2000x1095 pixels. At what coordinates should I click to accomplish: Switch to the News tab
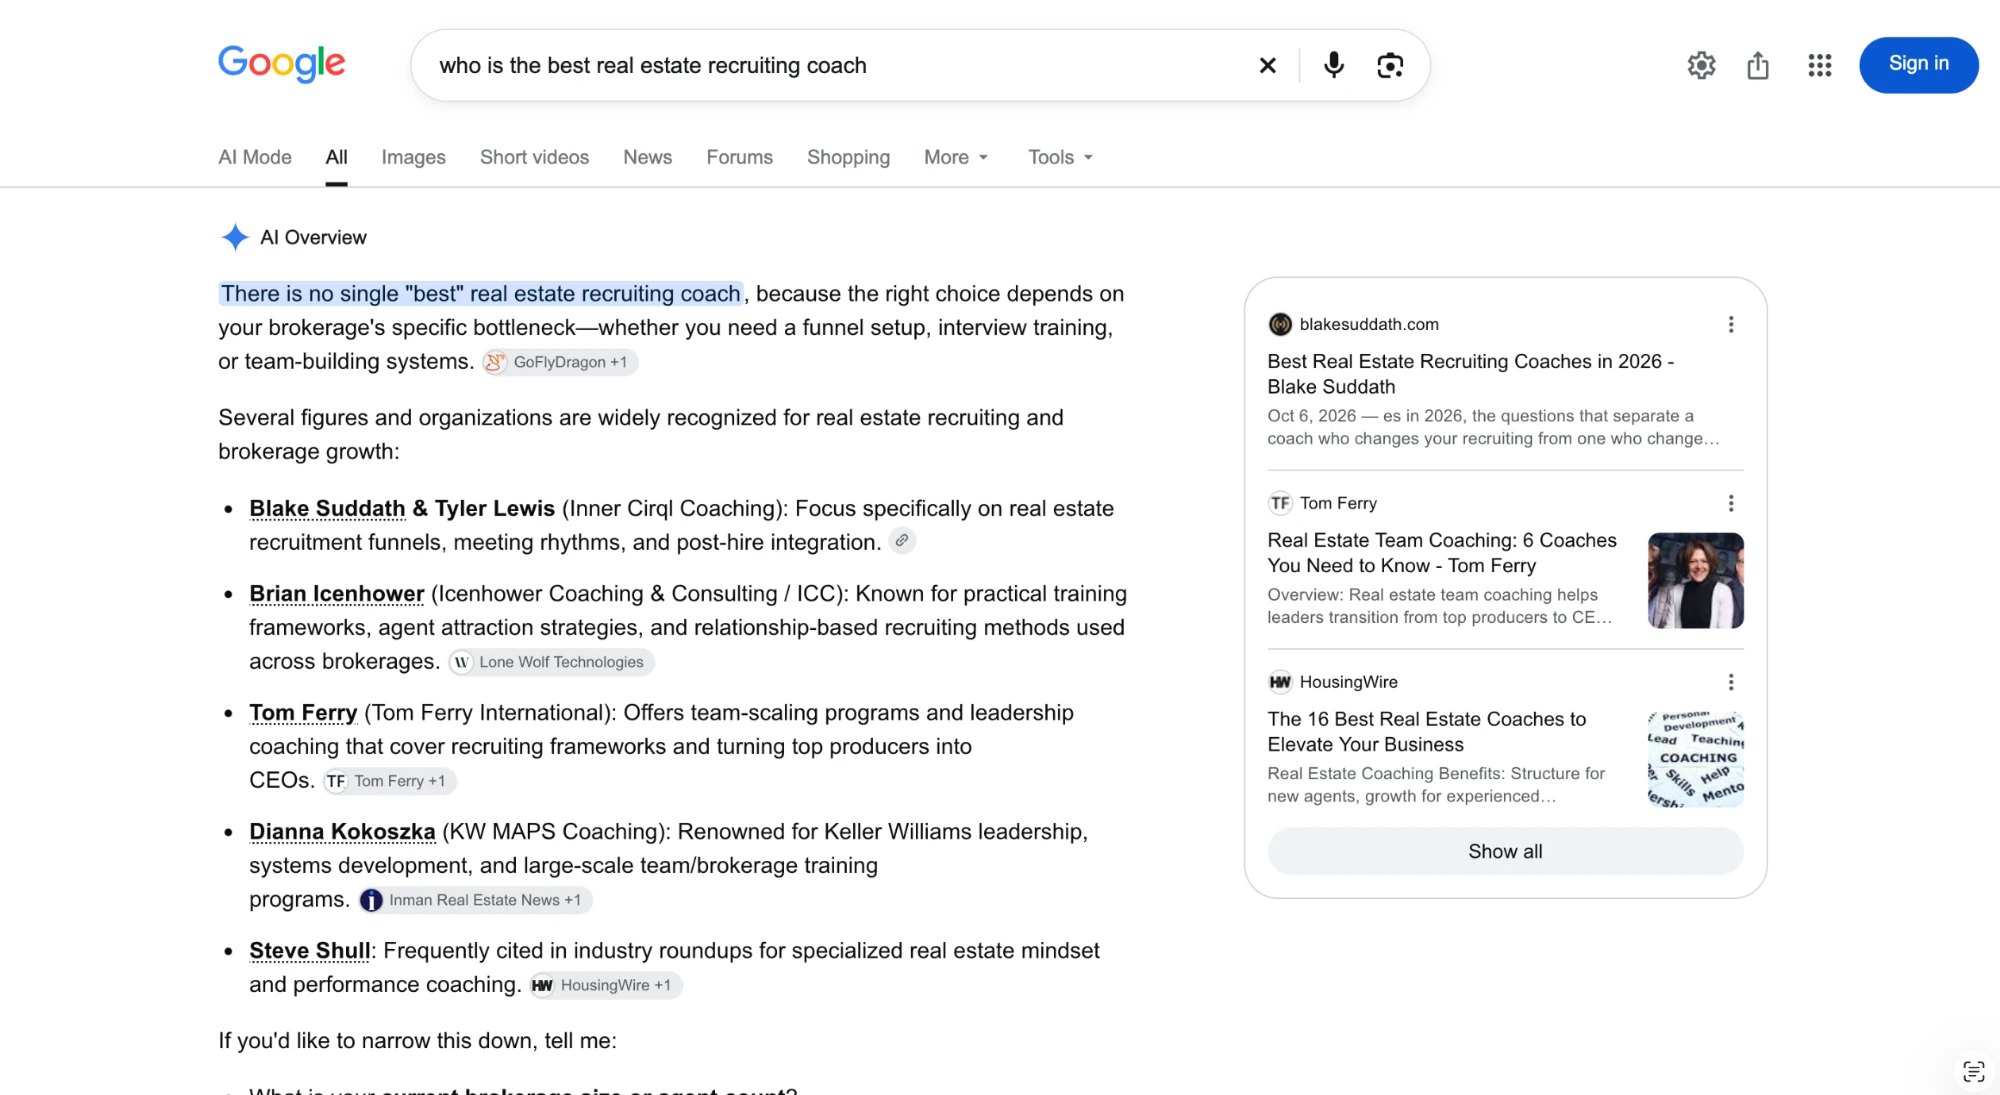coord(647,157)
